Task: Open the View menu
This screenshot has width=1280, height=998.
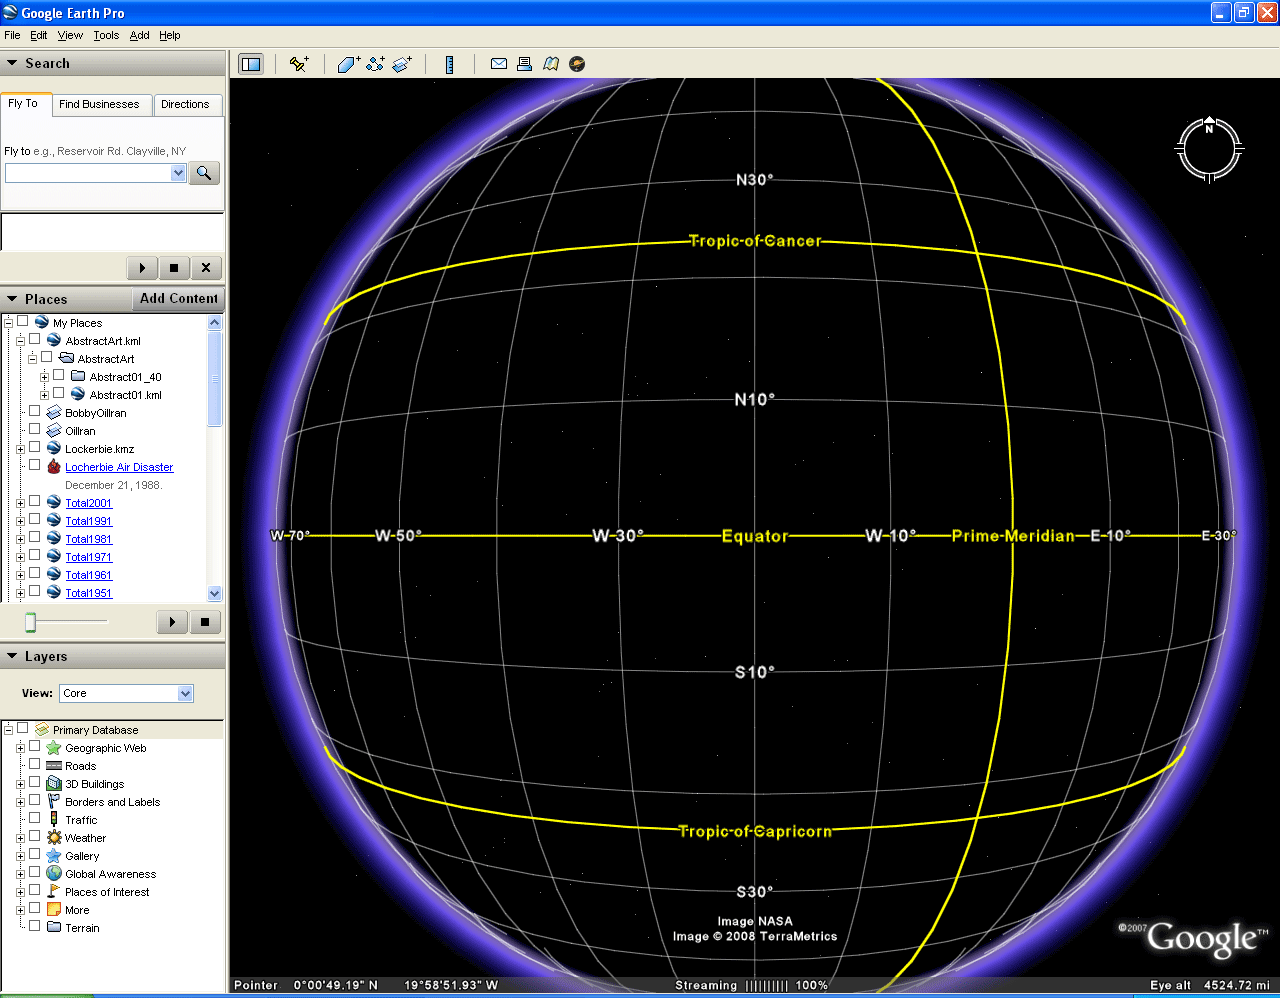Action: pos(70,35)
